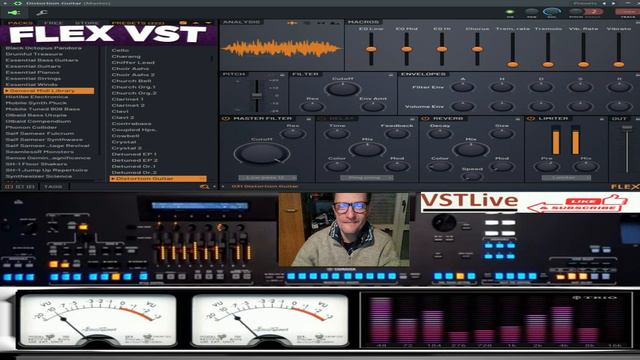Click the Pitch section fader
This screenshot has height=360, width=640.
[x=257, y=95]
